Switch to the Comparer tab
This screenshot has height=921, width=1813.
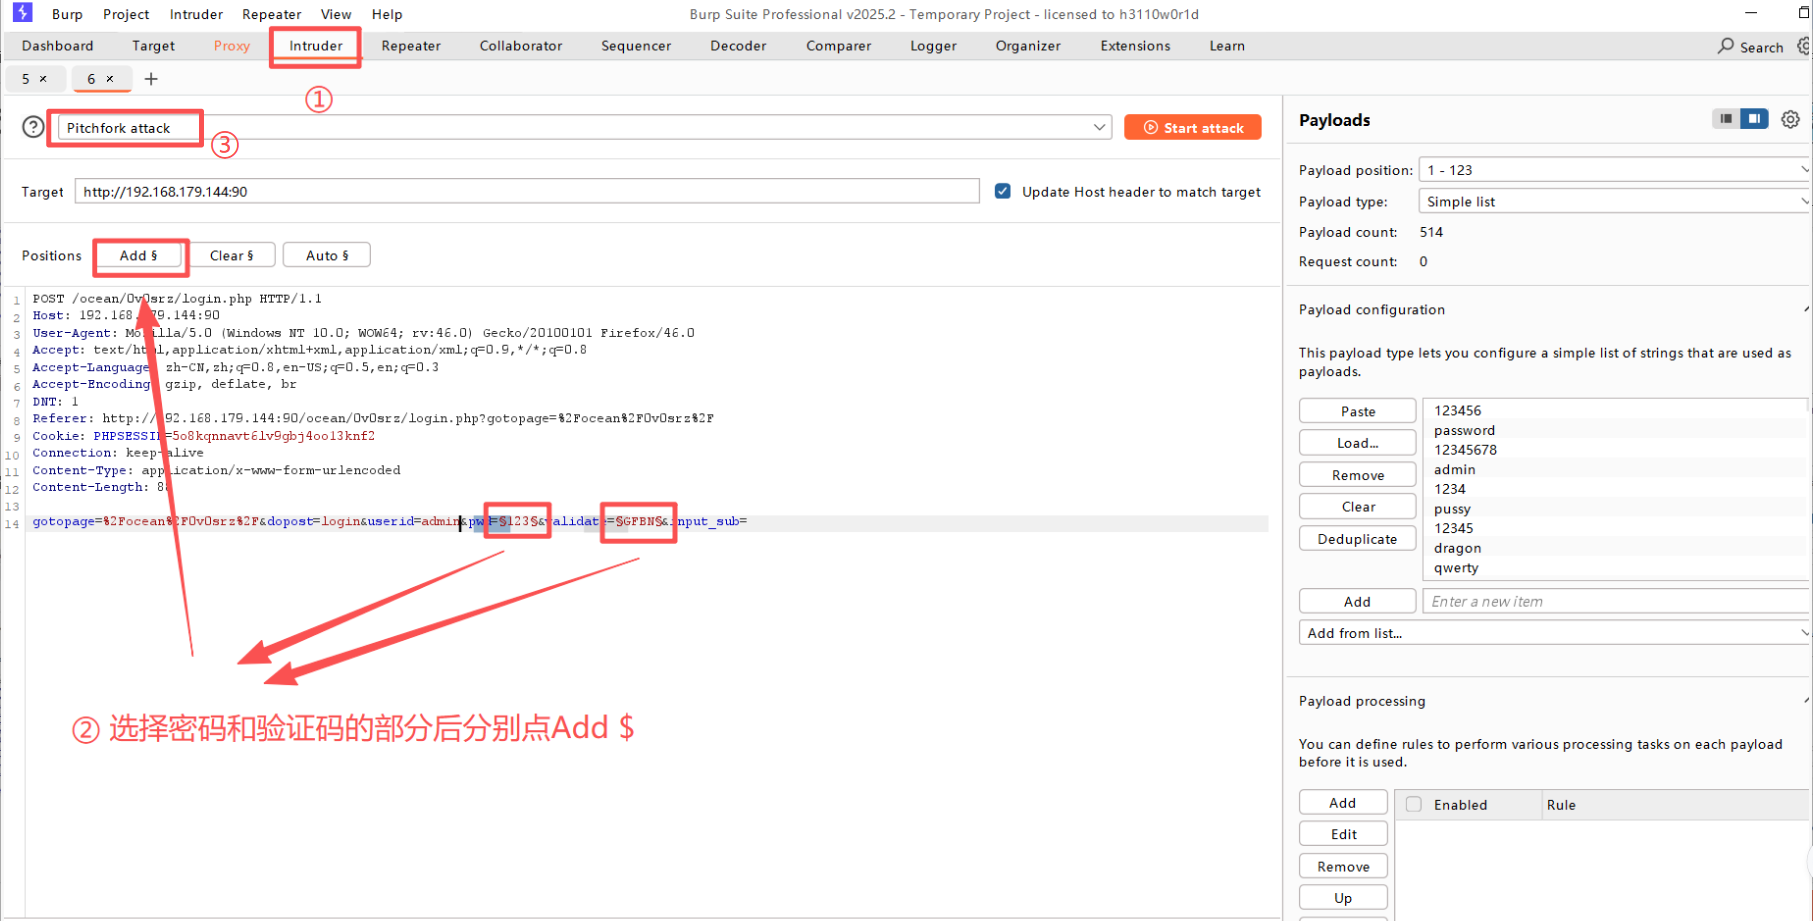839,46
